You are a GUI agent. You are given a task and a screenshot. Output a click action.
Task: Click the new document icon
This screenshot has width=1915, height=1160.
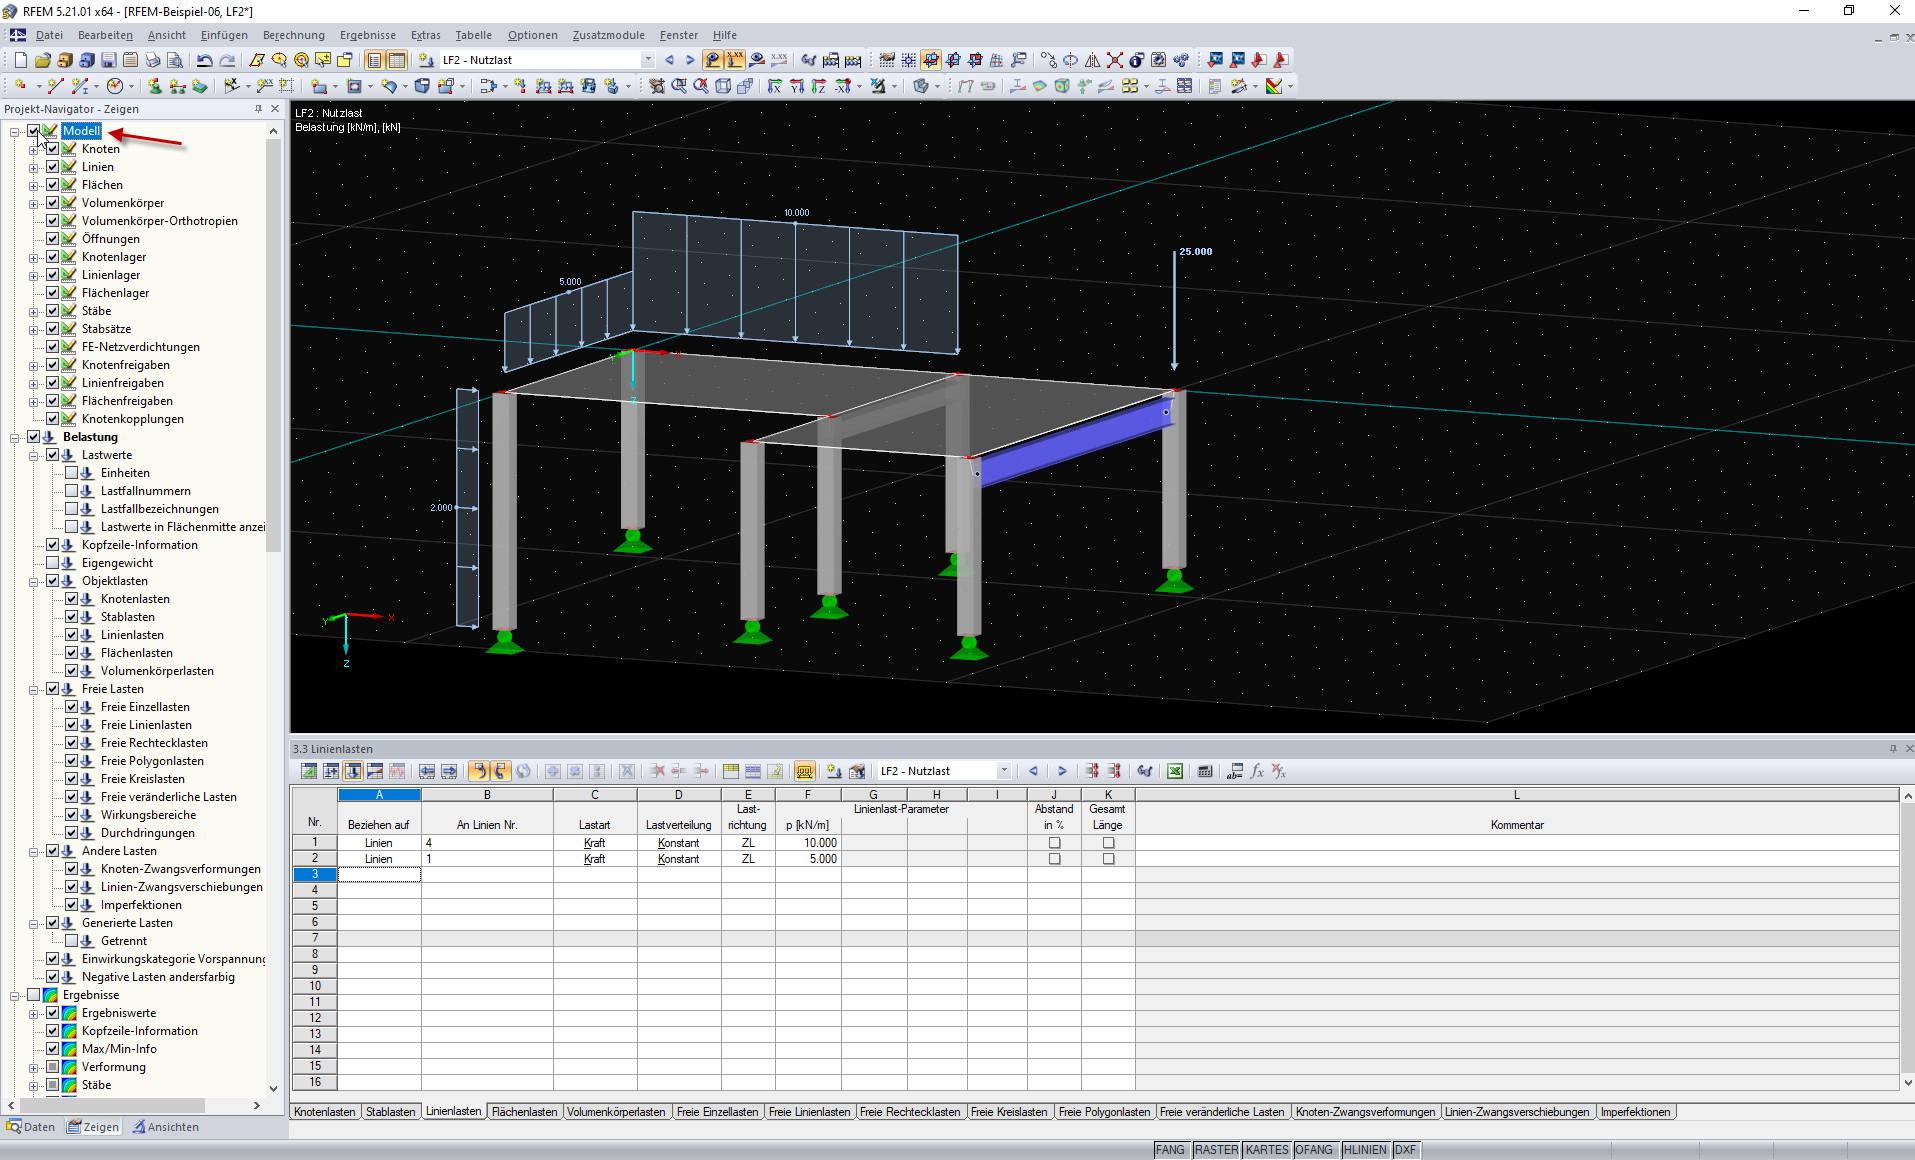click(20, 60)
